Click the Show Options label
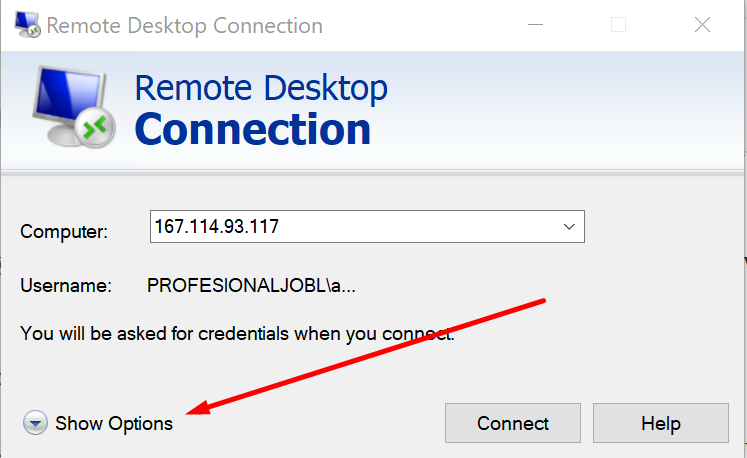This screenshot has width=747, height=458. click(114, 423)
